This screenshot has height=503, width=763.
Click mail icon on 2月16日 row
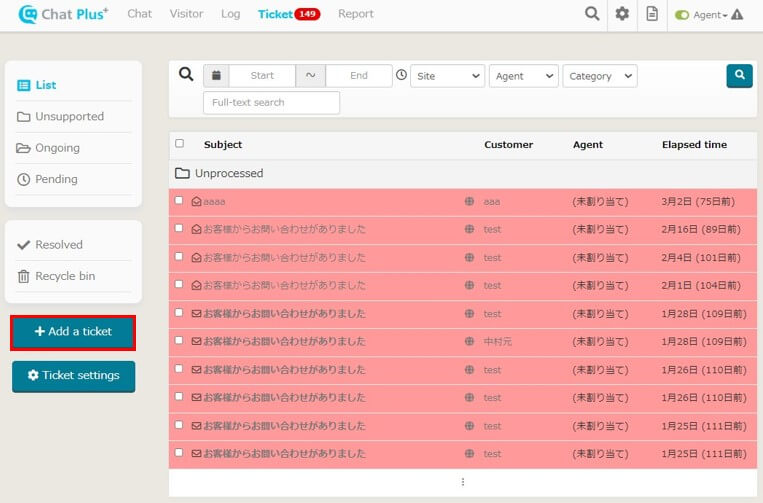[x=197, y=229]
